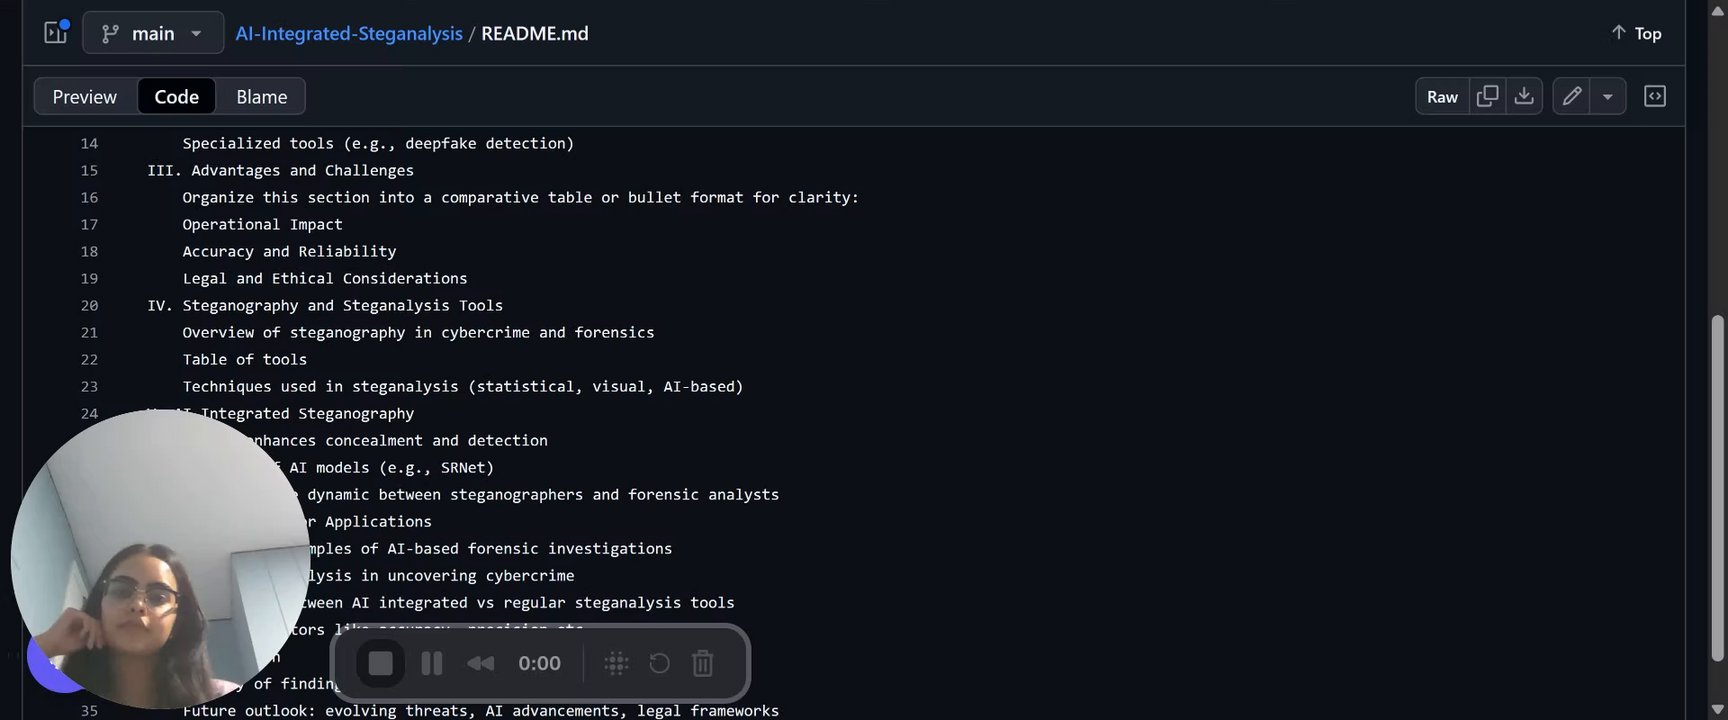Expand the file tree side panel
The width and height of the screenshot is (1728, 720).
(x=56, y=33)
